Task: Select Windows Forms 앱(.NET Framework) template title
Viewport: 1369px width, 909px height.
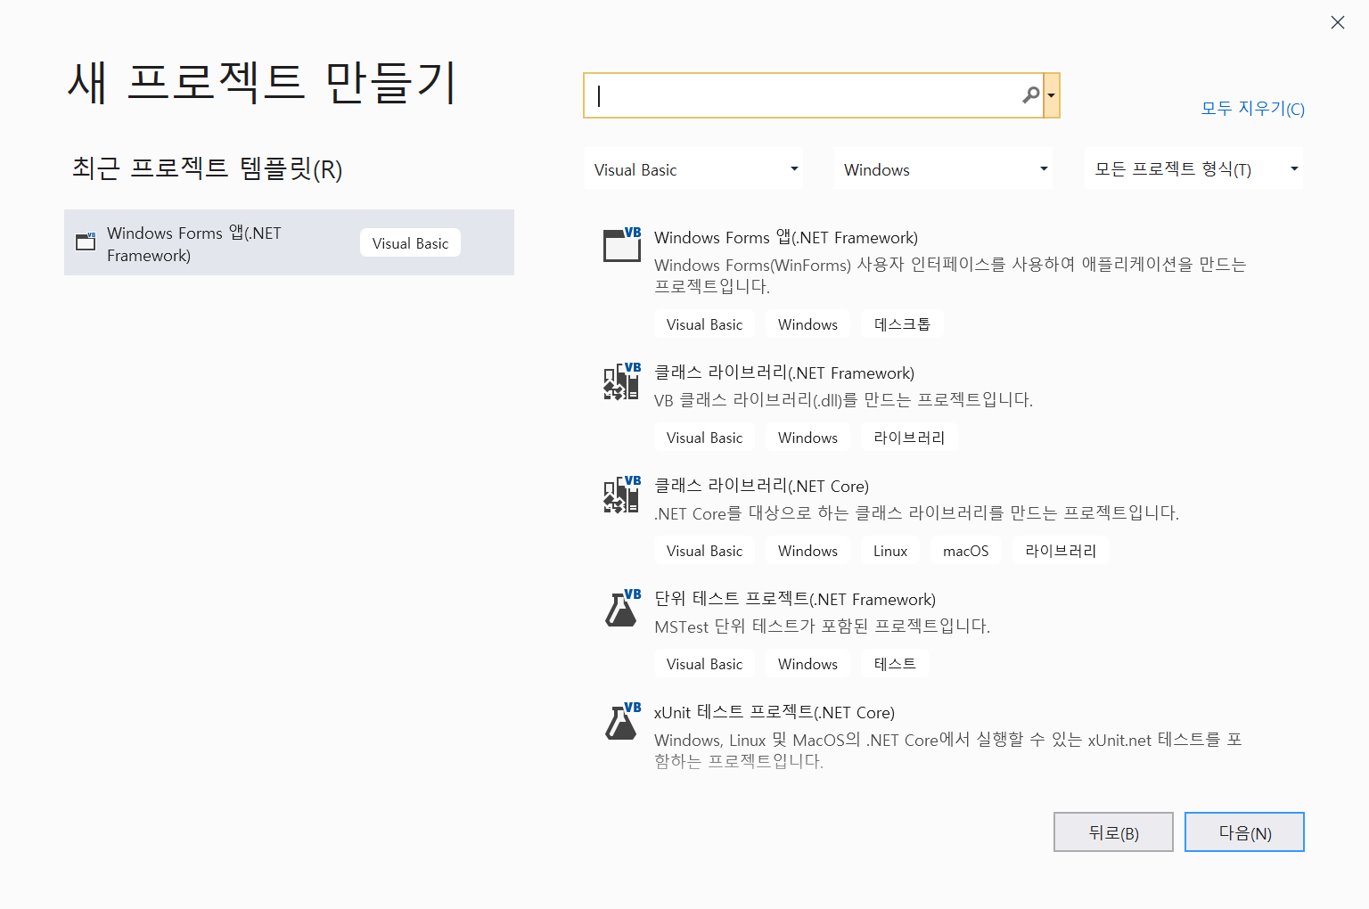Action: click(786, 237)
